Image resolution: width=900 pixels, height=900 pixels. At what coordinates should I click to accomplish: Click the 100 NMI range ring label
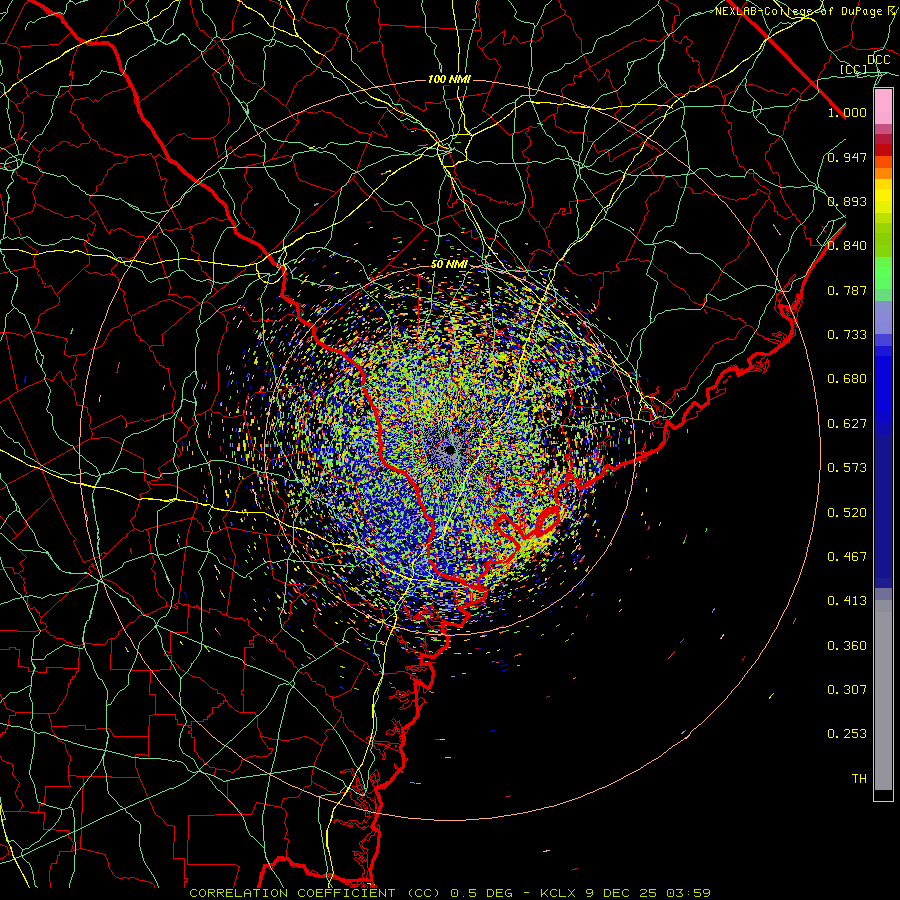click(x=449, y=79)
